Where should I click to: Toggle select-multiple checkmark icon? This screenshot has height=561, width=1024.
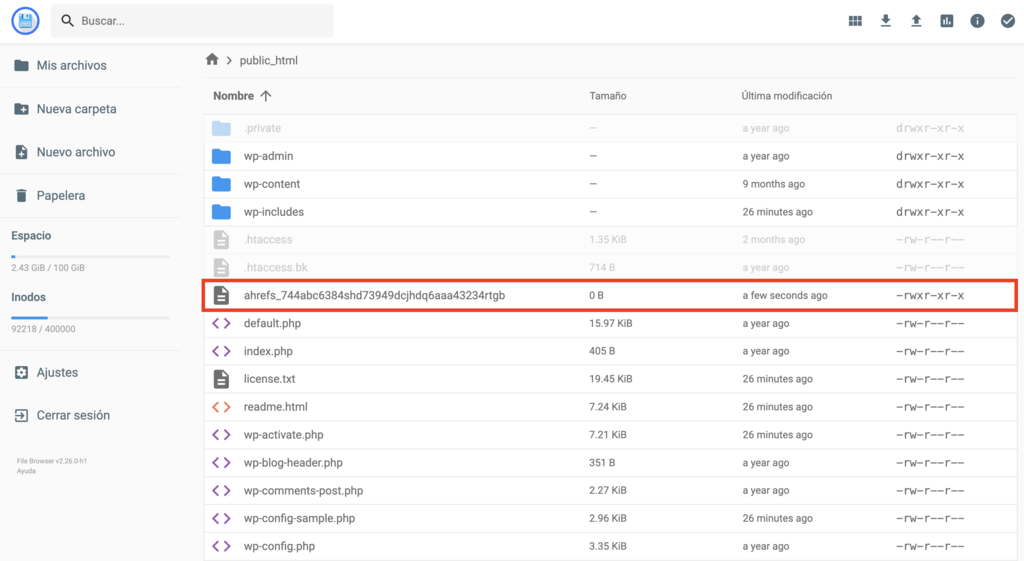1007,21
